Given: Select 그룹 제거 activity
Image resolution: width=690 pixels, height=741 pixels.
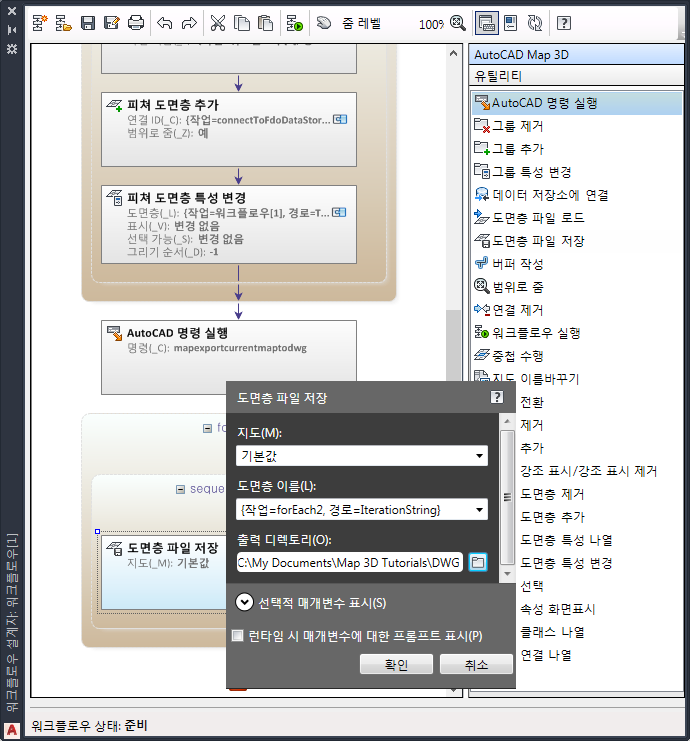Looking at the screenshot, I should tap(577, 126).
